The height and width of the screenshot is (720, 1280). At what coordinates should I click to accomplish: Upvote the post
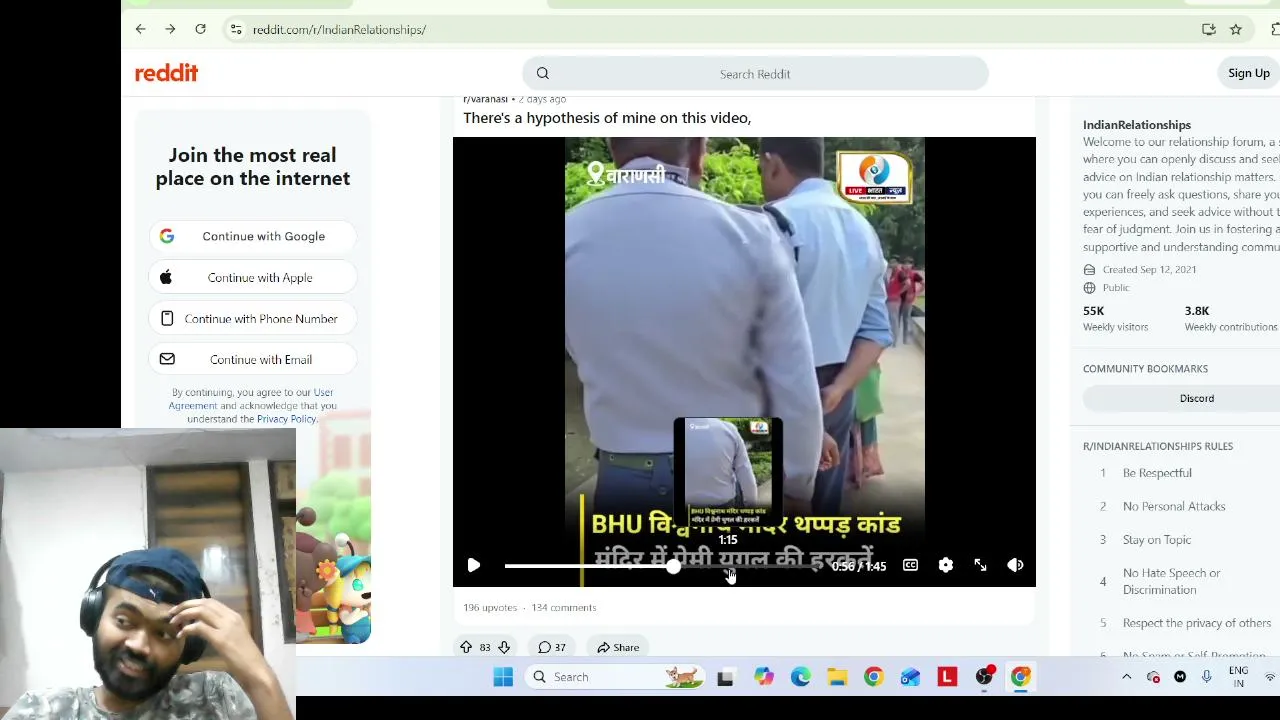pyautogui.click(x=466, y=647)
